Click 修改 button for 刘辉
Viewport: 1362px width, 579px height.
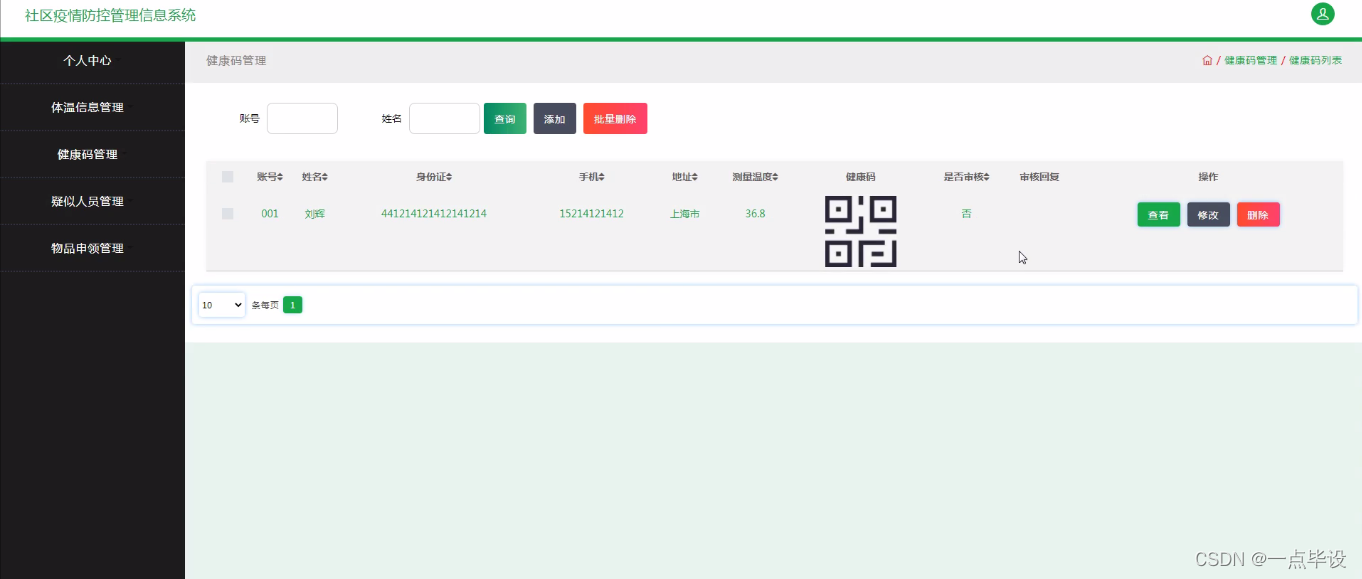coord(1208,215)
